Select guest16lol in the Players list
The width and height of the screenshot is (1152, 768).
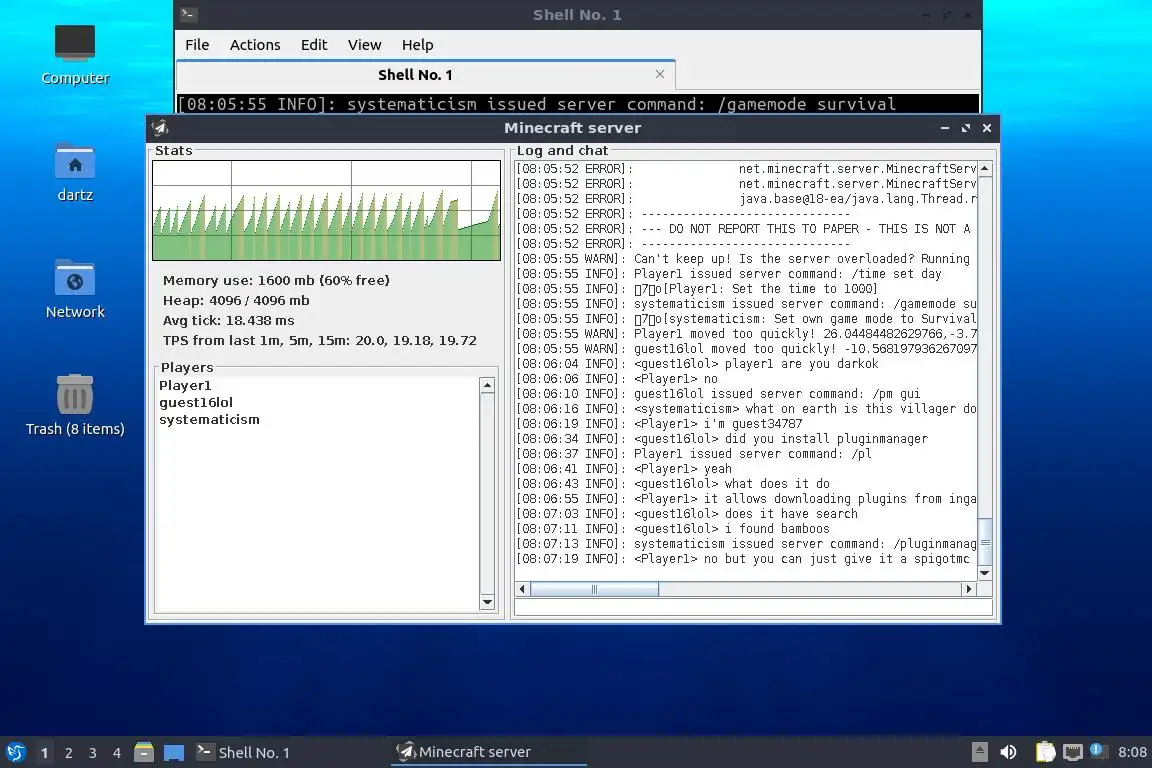(x=196, y=403)
